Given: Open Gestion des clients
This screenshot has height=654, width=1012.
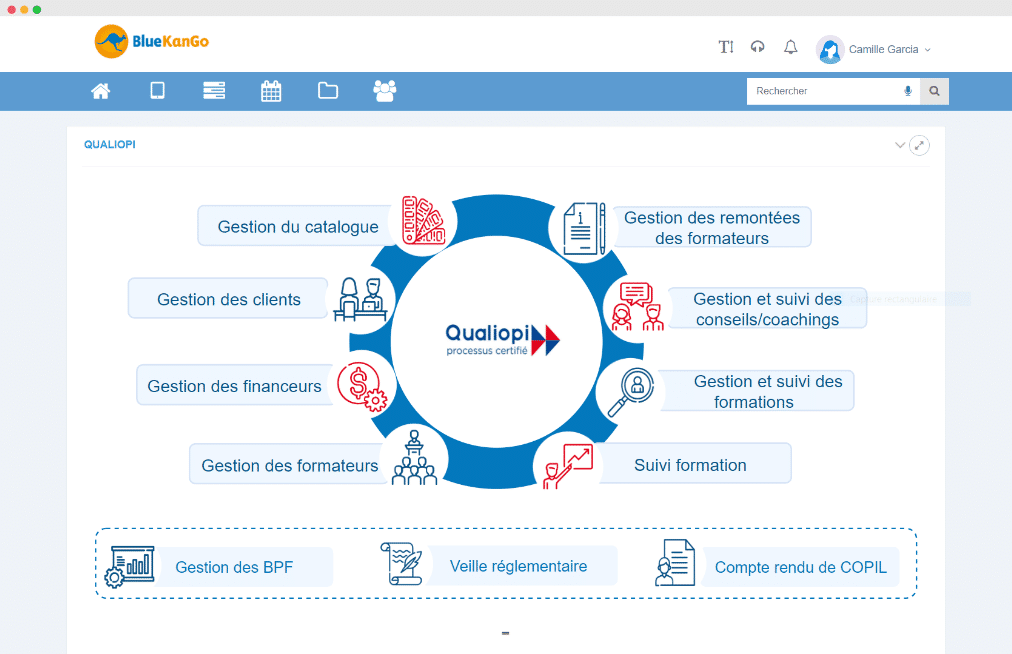Looking at the screenshot, I should tap(229, 299).
